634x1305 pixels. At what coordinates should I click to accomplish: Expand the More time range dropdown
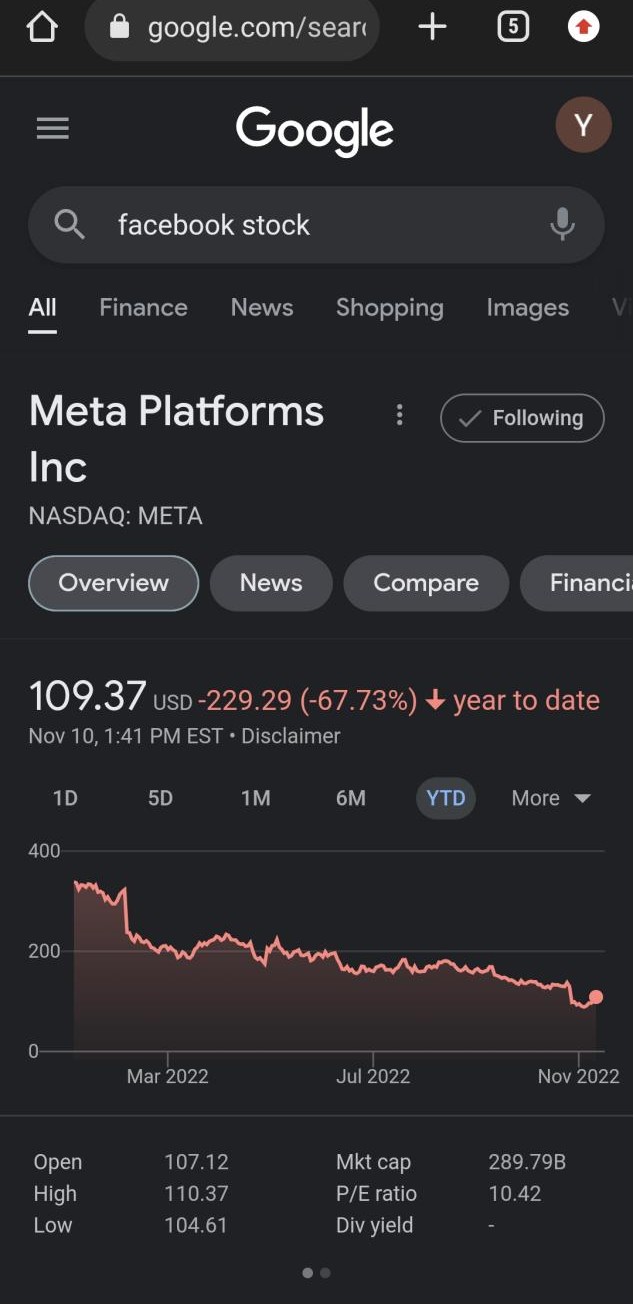[x=551, y=798]
